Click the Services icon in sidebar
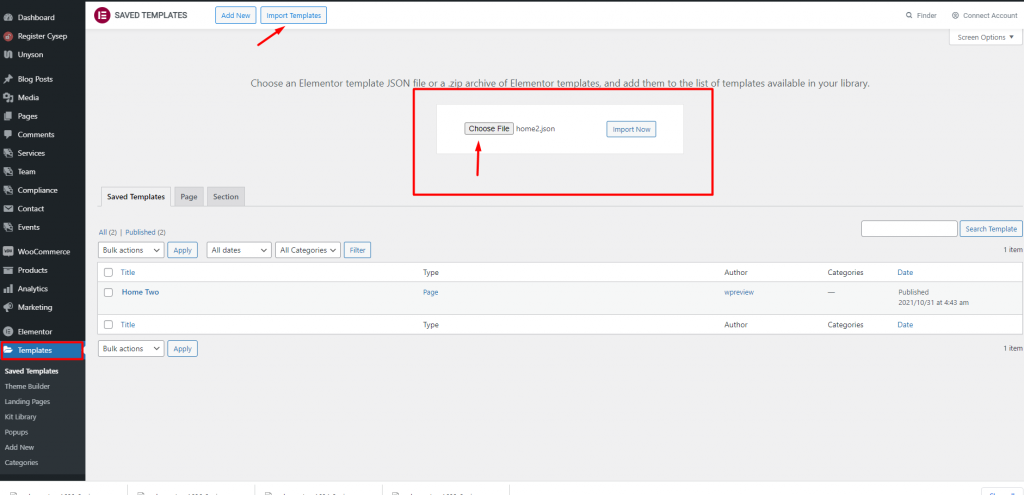 (x=8, y=153)
